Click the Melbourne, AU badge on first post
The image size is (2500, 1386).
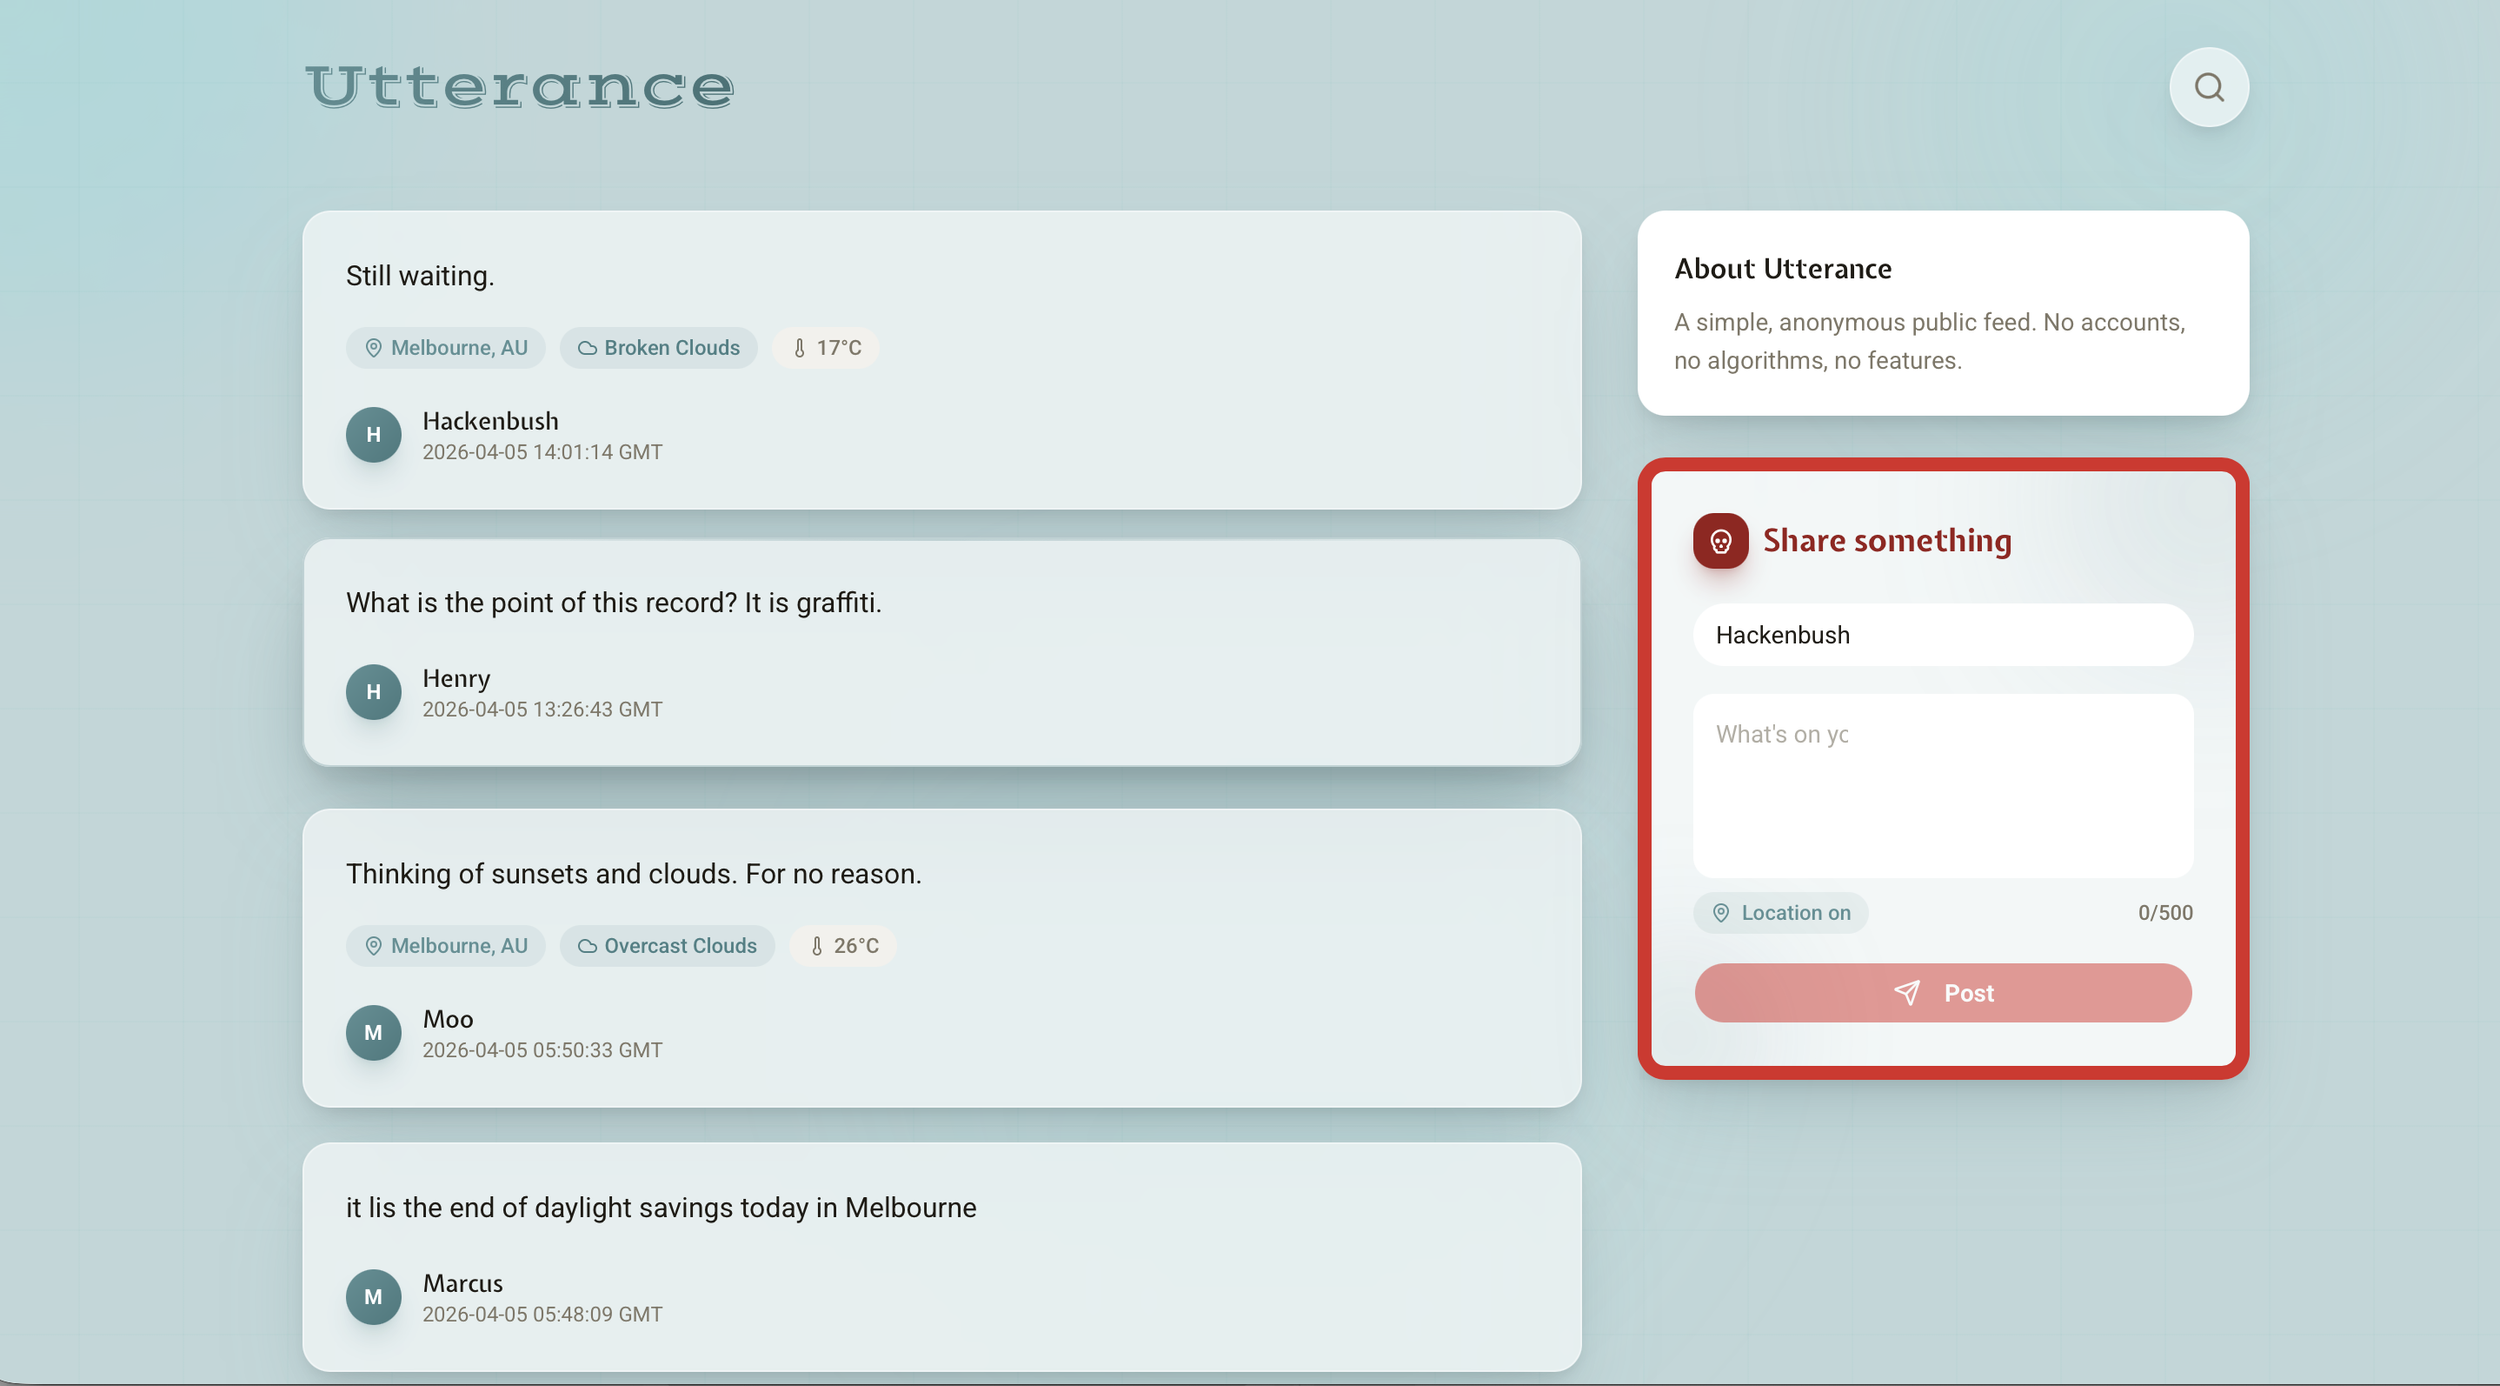tap(445, 347)
